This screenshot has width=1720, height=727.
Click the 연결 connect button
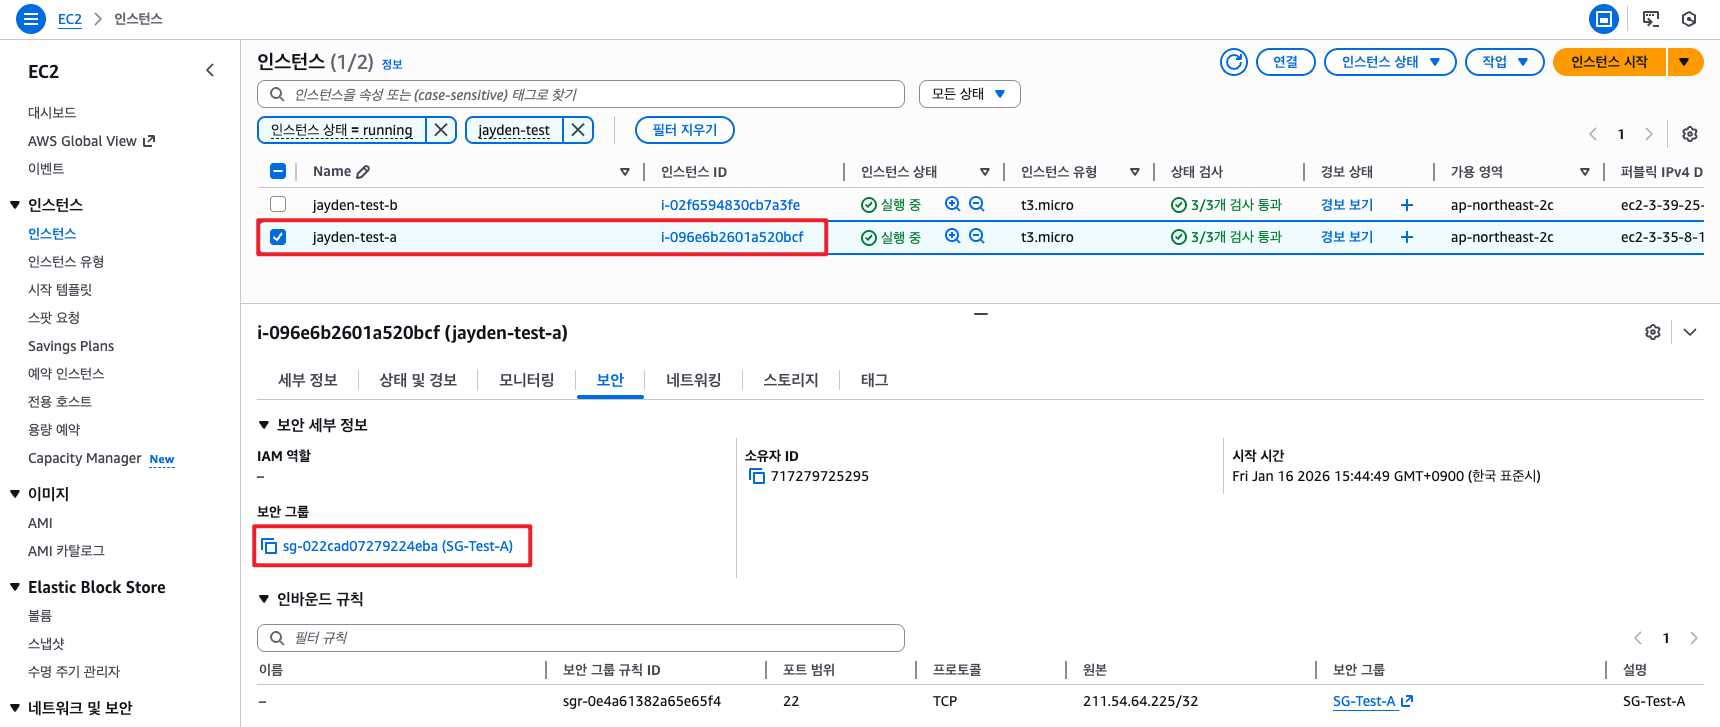[x=1286, y=62]
